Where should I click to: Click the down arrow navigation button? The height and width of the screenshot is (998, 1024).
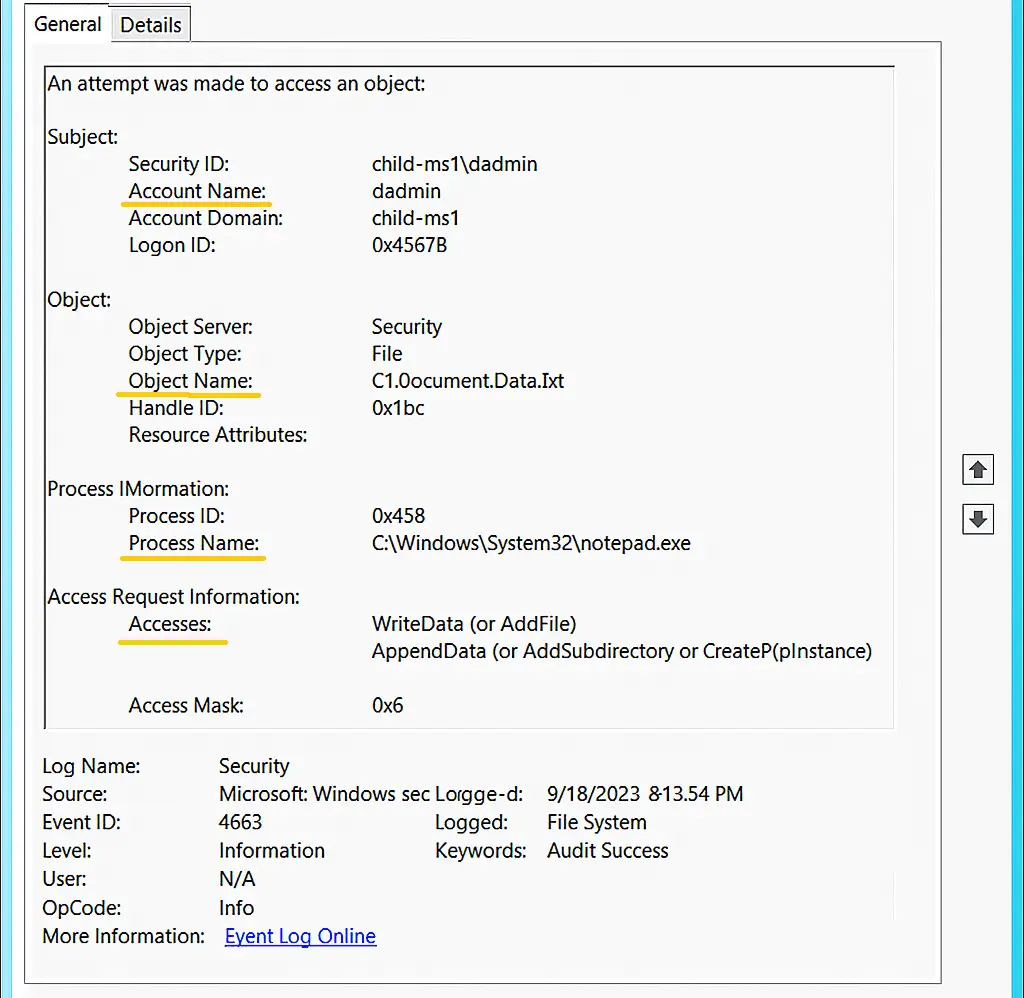tap(977, 519)
